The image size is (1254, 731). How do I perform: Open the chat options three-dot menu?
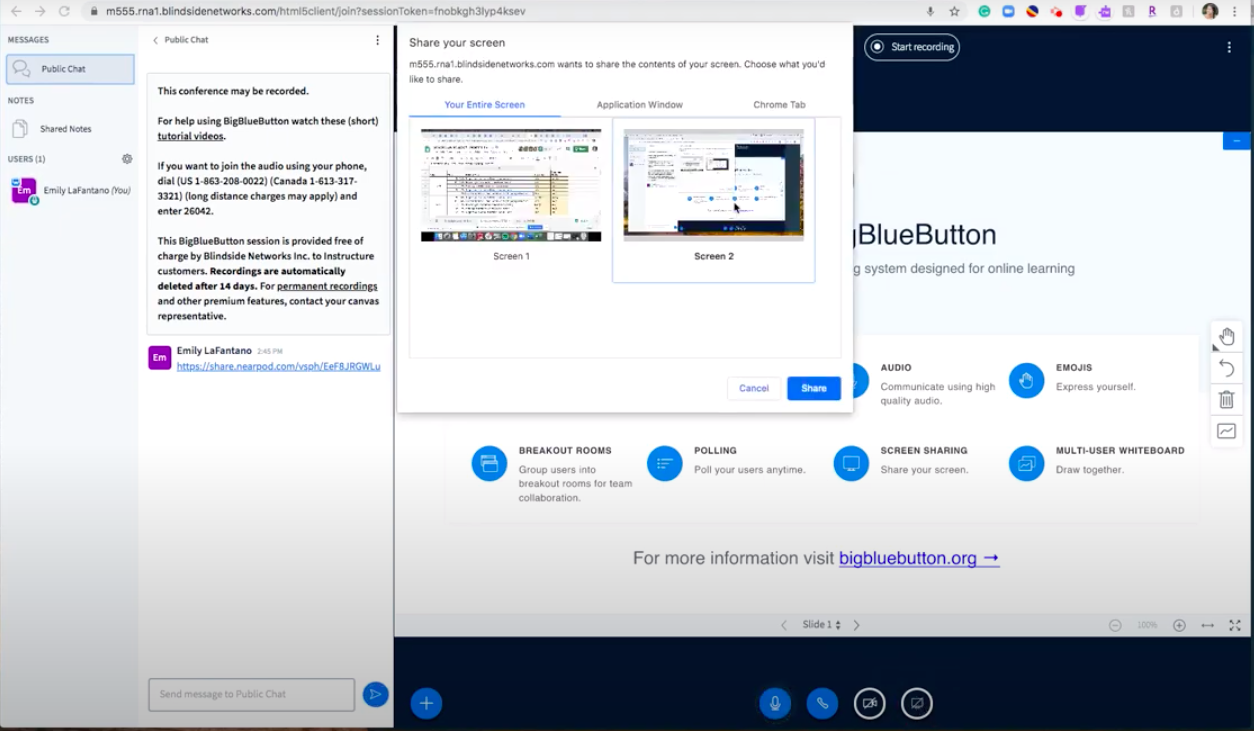[377, 40]
